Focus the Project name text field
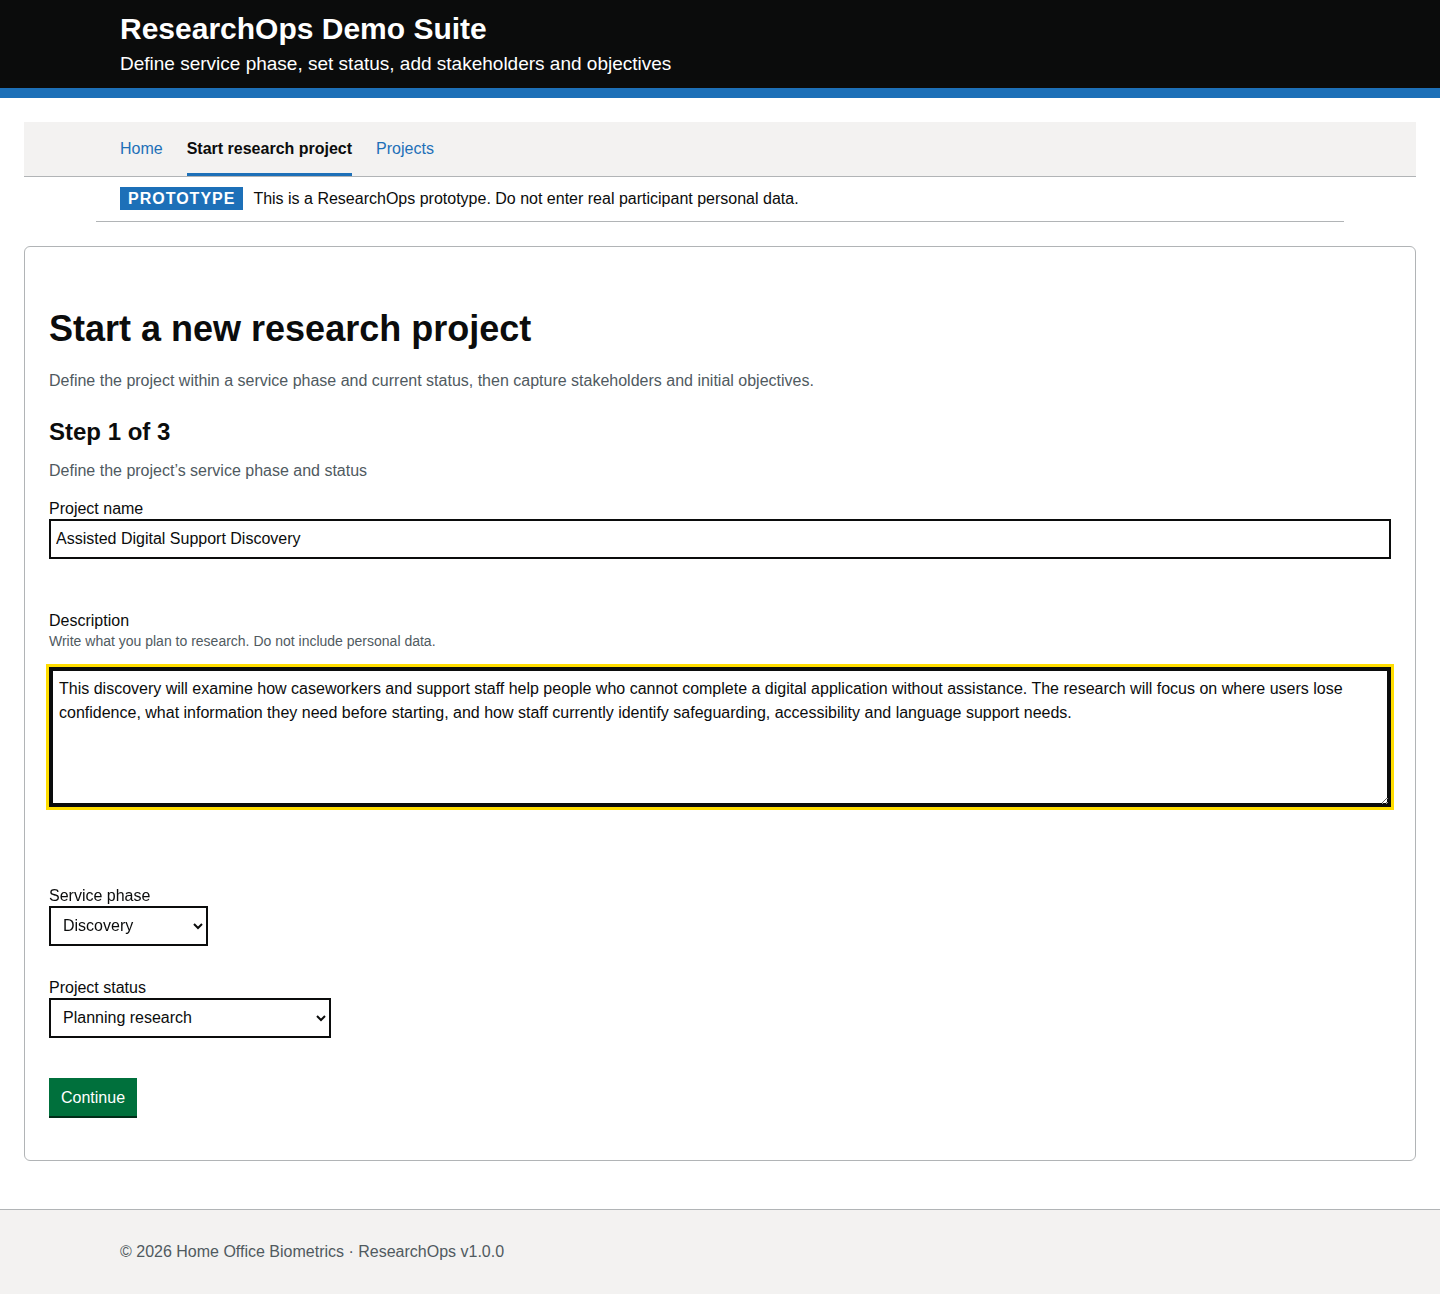The height and width of the screenshot is (1294, 1440). pos(719,539)
